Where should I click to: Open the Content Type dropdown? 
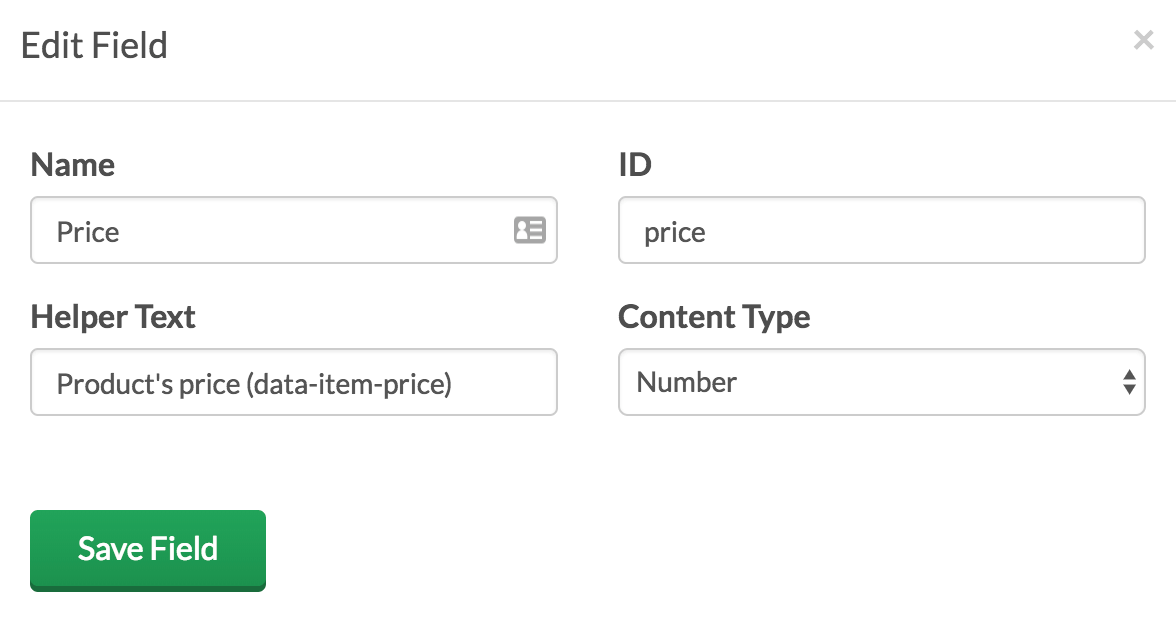[x=881, y=382]
